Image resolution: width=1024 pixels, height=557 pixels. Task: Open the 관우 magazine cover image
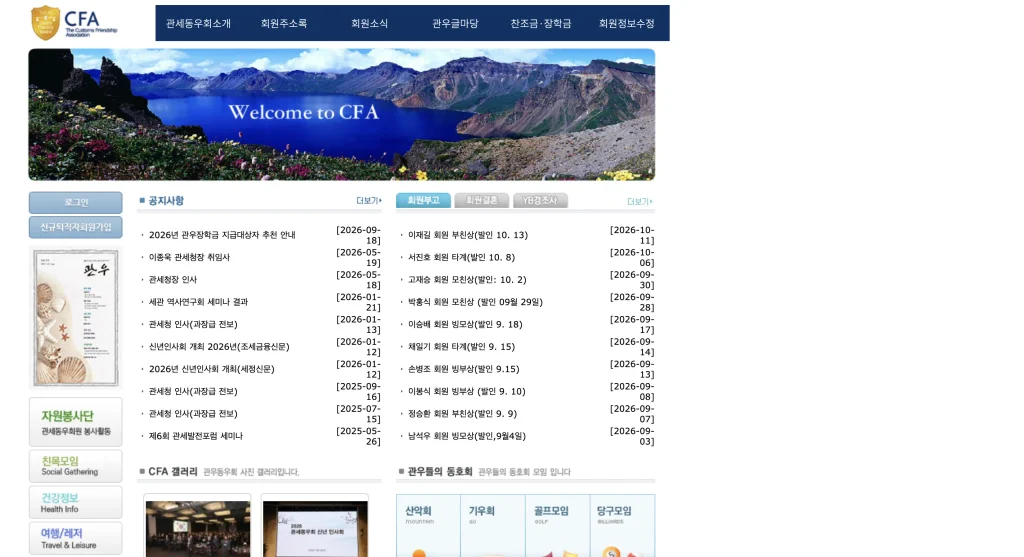coord(76,317)
